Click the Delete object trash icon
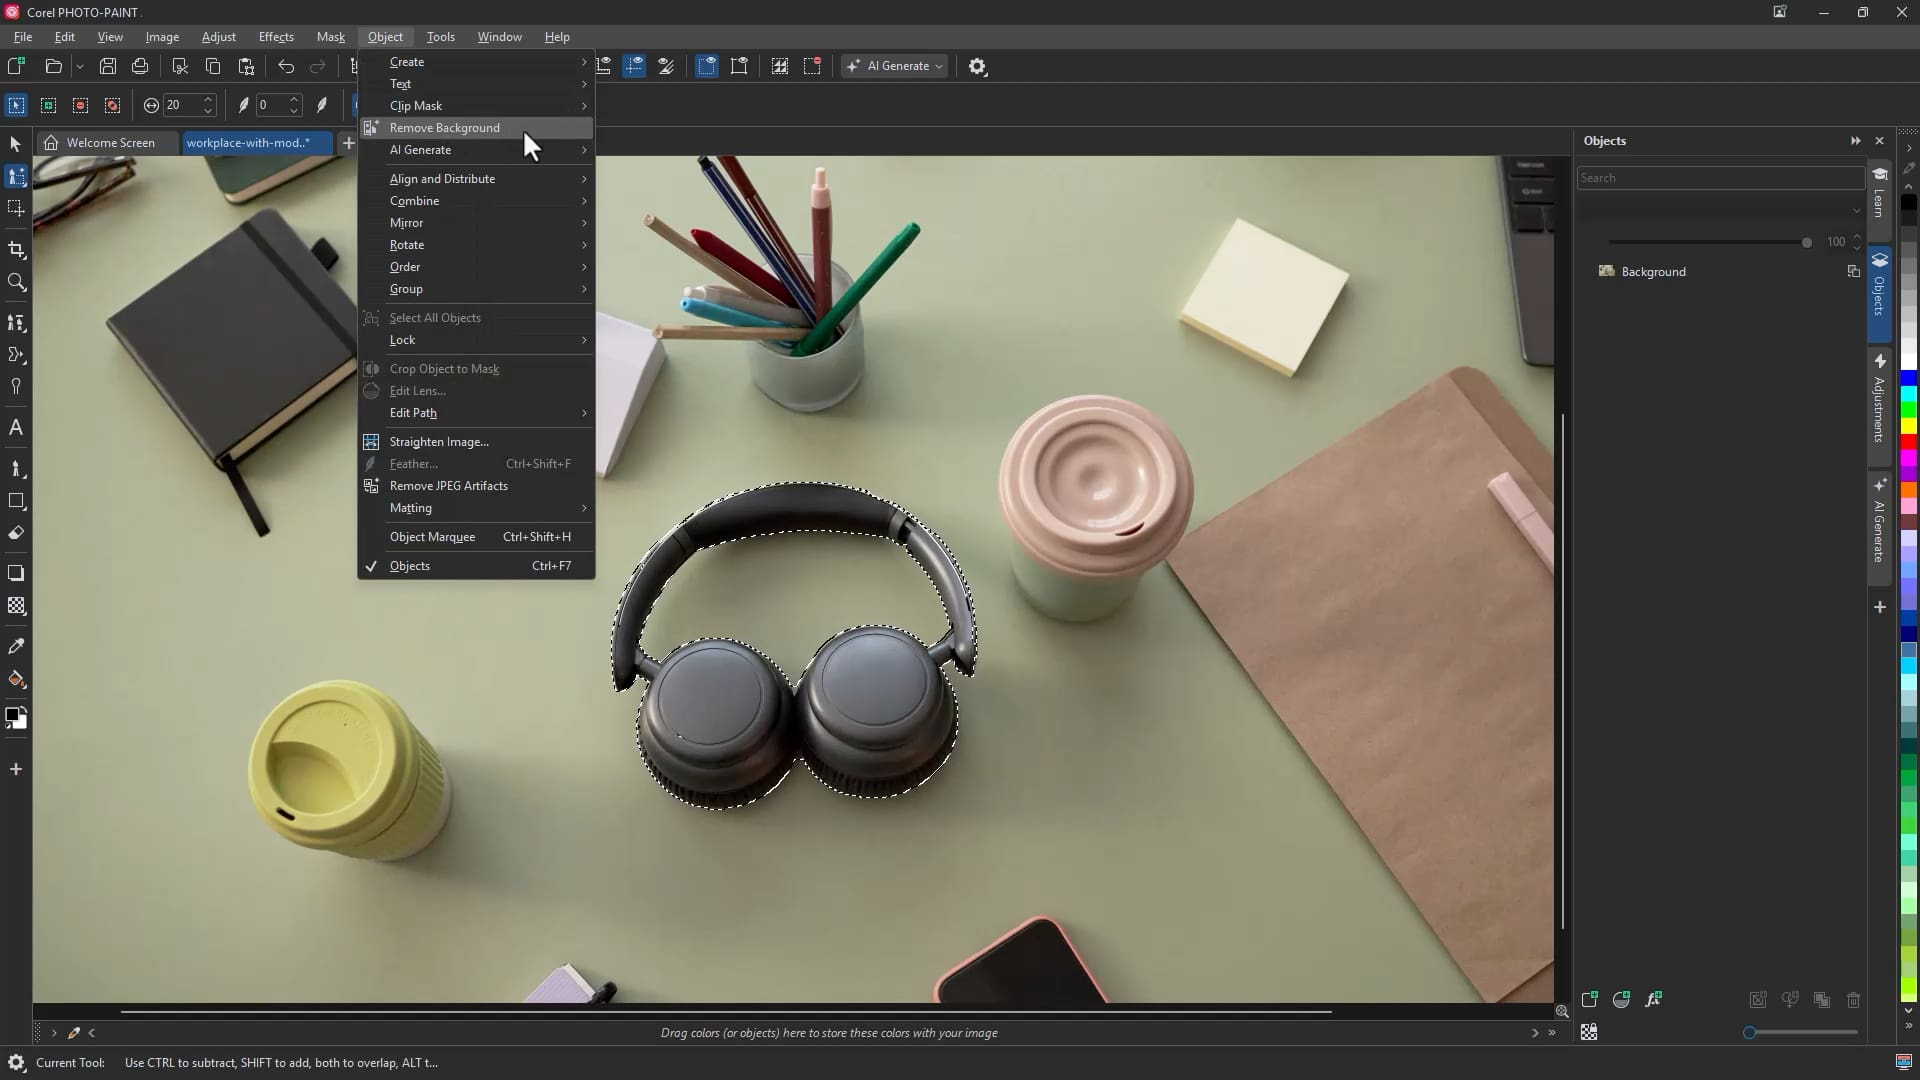The height and width of the screenshot is (1080, 1920). pyautogui.click(x=1853, y=1000)
